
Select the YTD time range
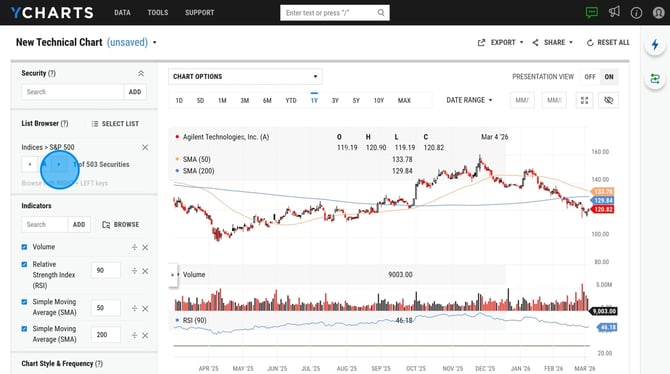click(x=291, y=100)
